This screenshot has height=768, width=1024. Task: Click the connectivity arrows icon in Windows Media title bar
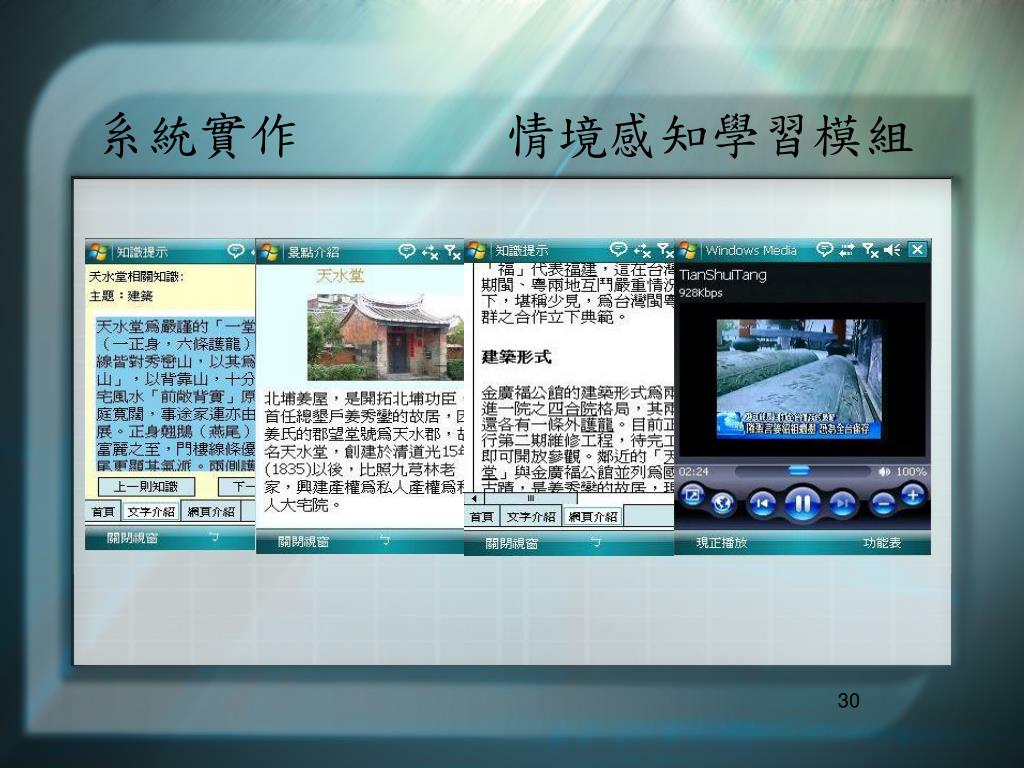click(847, 249)
